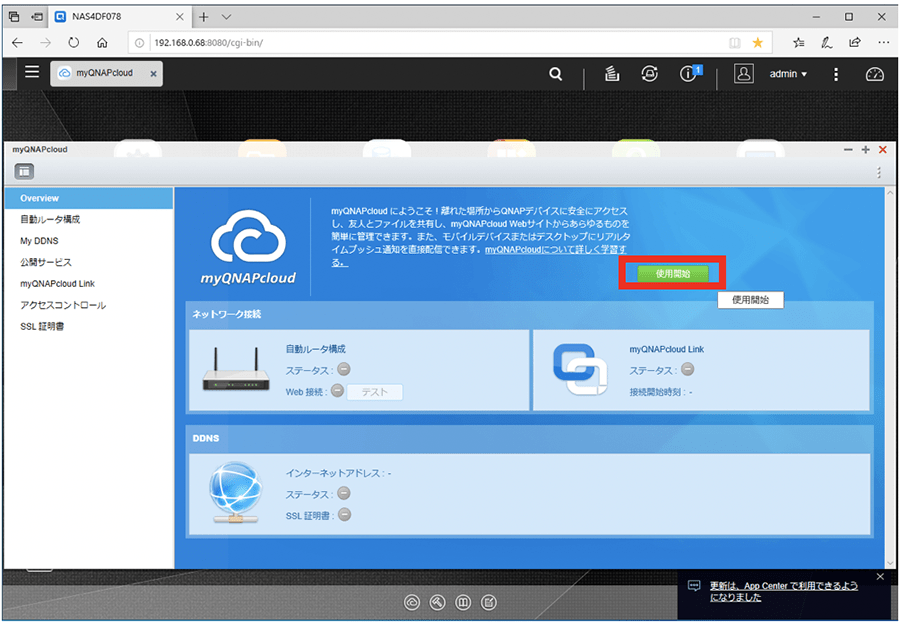Minimize the myQNAPcloud inner window

[x=848, y=150]
